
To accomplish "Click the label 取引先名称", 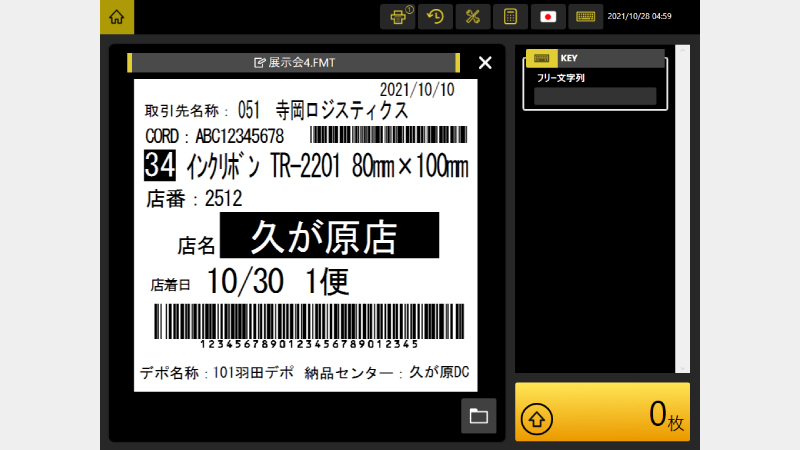I will click(x=182, y=111).
